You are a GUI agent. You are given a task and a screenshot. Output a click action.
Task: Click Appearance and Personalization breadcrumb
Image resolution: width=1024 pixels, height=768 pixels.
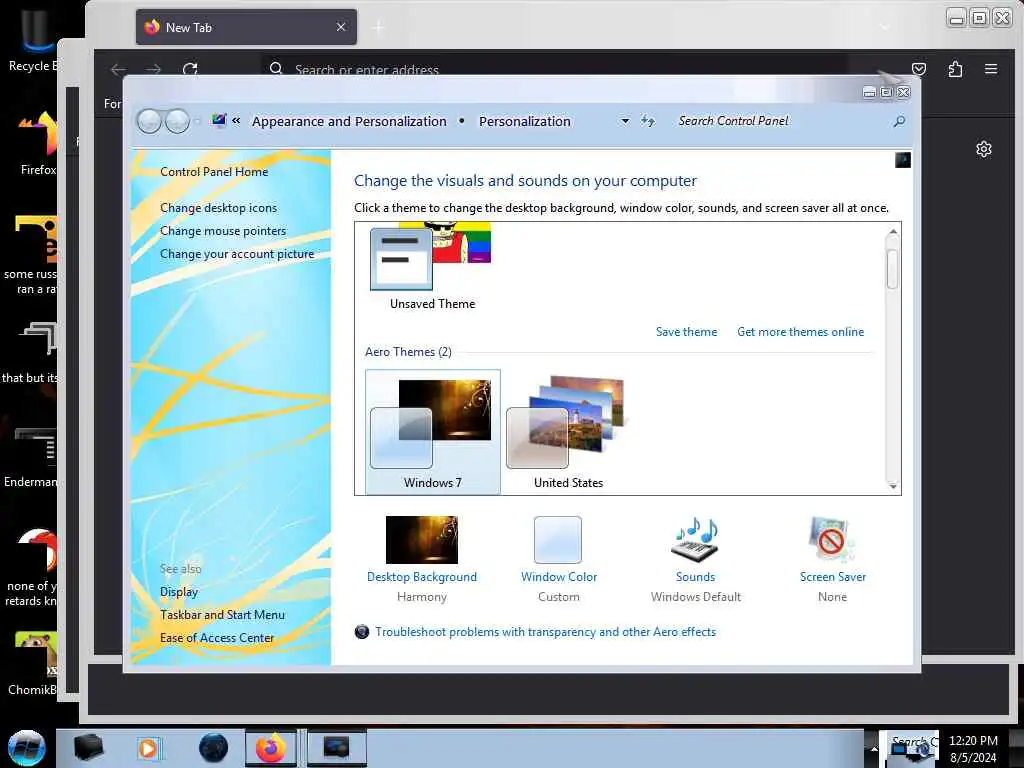(349, 121)
